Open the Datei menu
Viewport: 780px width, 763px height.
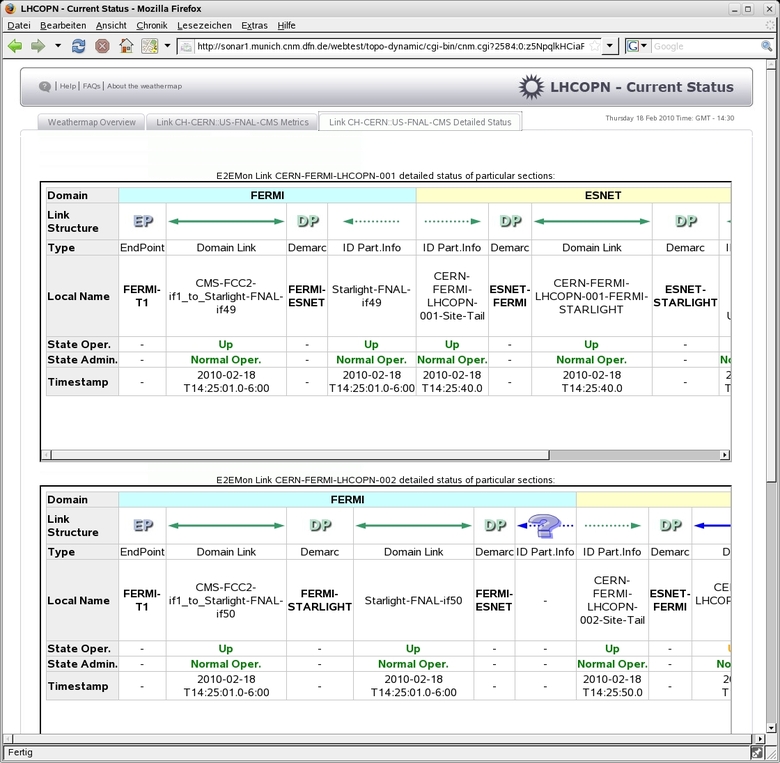[x=19, y=25]
